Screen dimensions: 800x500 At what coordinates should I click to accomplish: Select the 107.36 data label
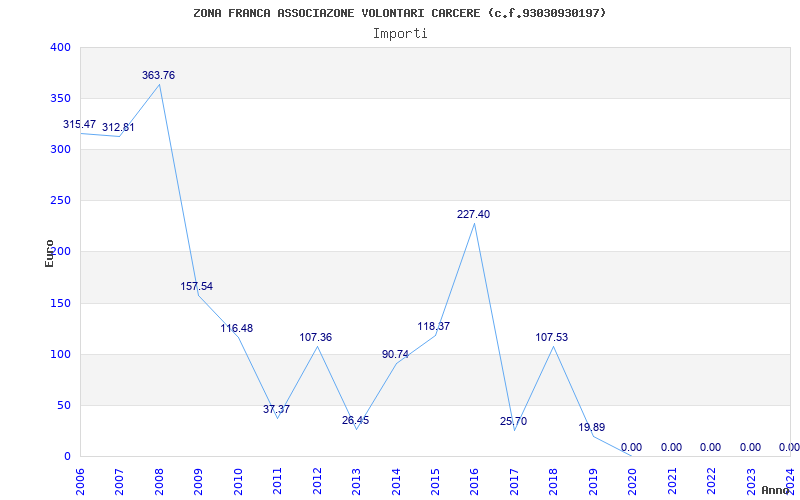point(315,338)
